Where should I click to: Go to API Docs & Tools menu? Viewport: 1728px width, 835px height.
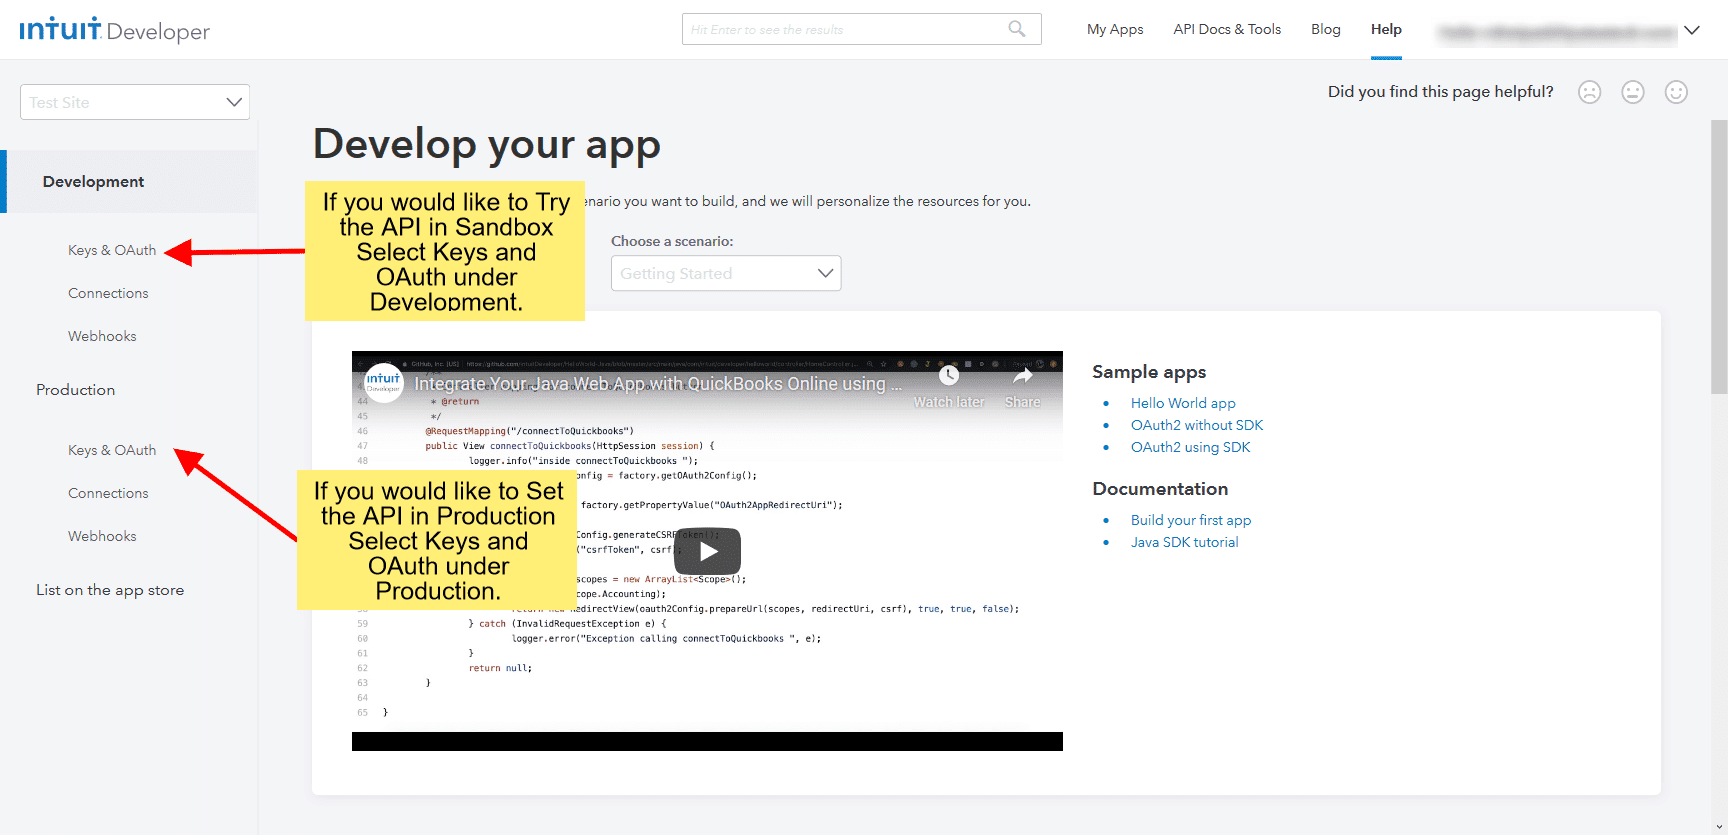point(1227,29)
